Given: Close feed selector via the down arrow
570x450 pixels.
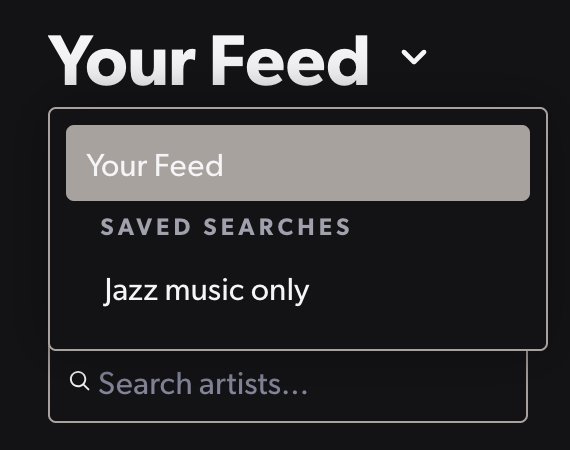Looking at the screenshot, I should point(414,57).
